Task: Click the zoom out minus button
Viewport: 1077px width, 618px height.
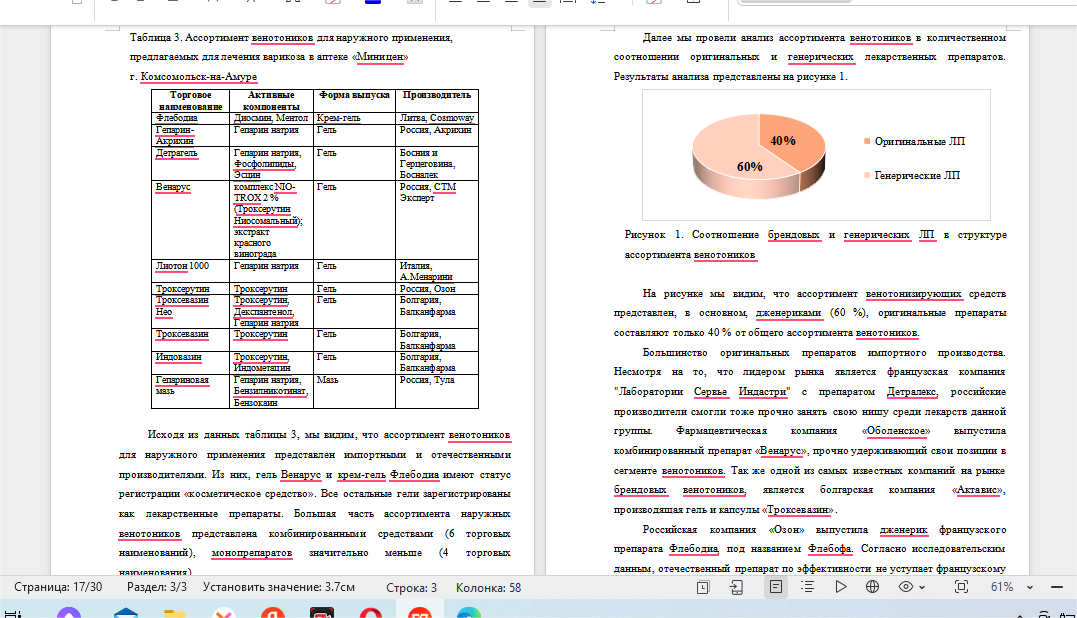Action: coord(1057,587)
